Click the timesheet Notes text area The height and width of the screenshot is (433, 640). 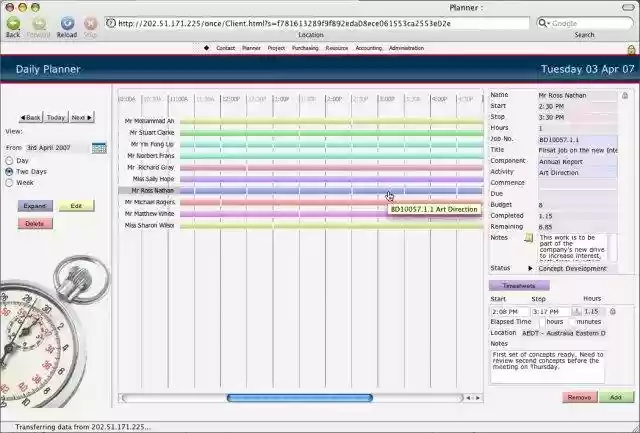547,366
